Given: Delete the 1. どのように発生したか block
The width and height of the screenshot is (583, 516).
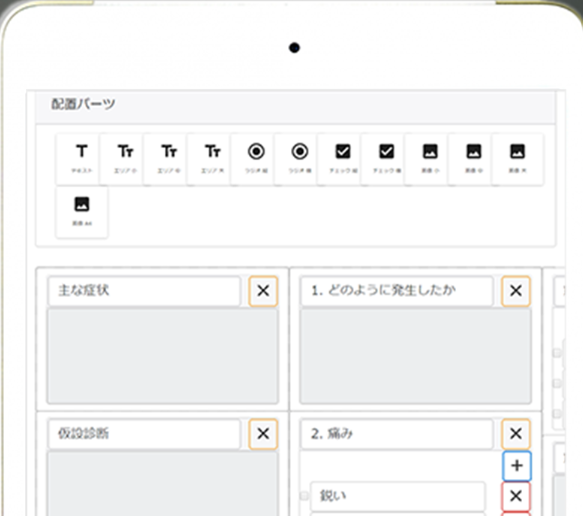Looking at the screenshot, I should tap(516, 291).
